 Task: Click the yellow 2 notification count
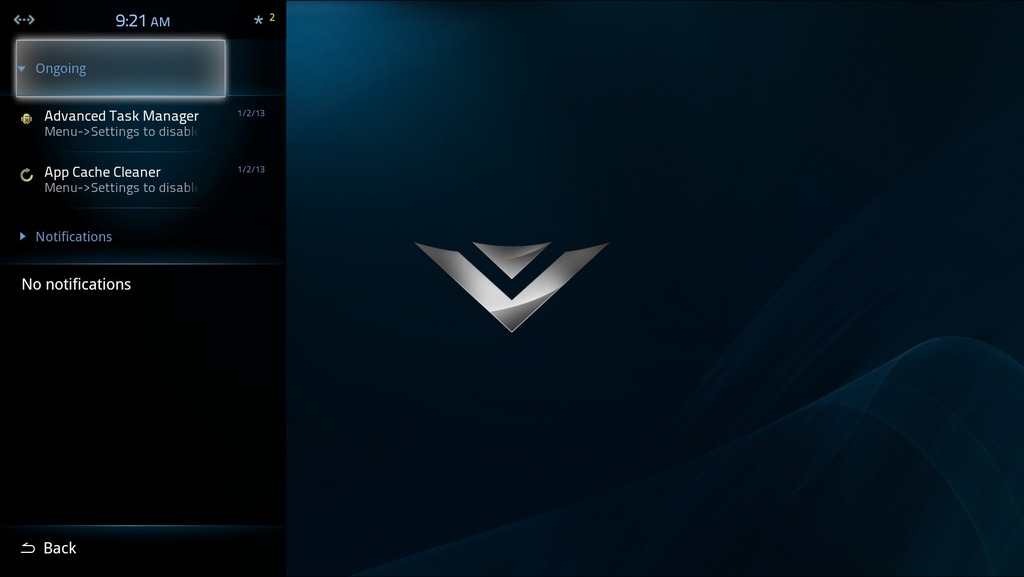click(x=272, y=18)
